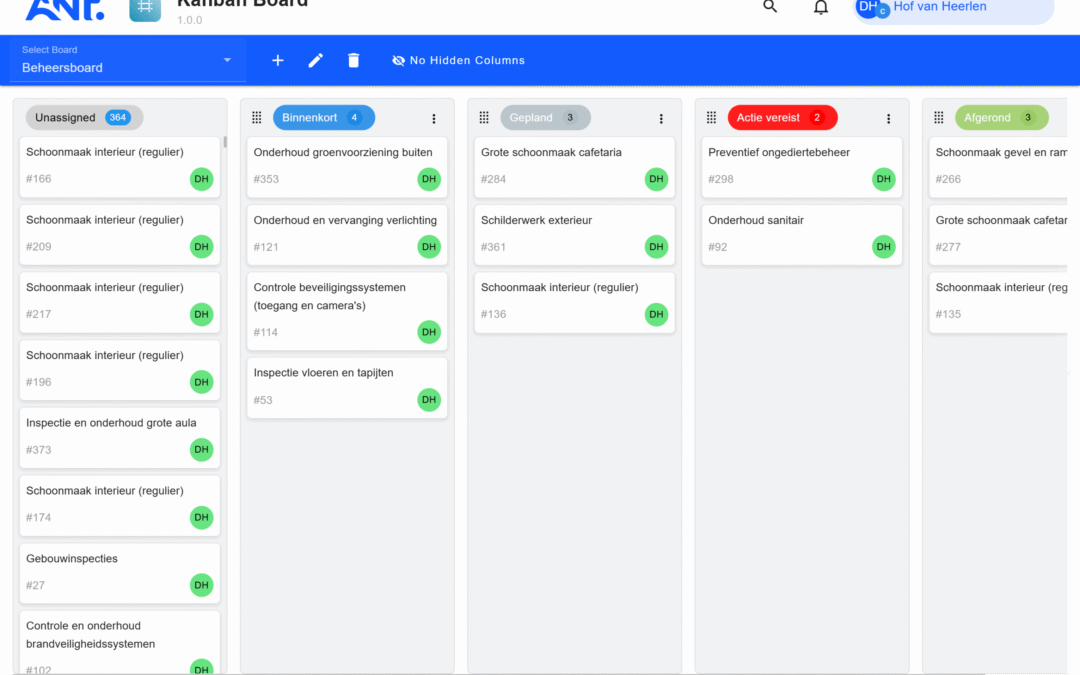Open Gepland column options menu
Image resolution: width=1080 pixels, height=675 pixels.
pyautogui.click(x=661, y=118)
